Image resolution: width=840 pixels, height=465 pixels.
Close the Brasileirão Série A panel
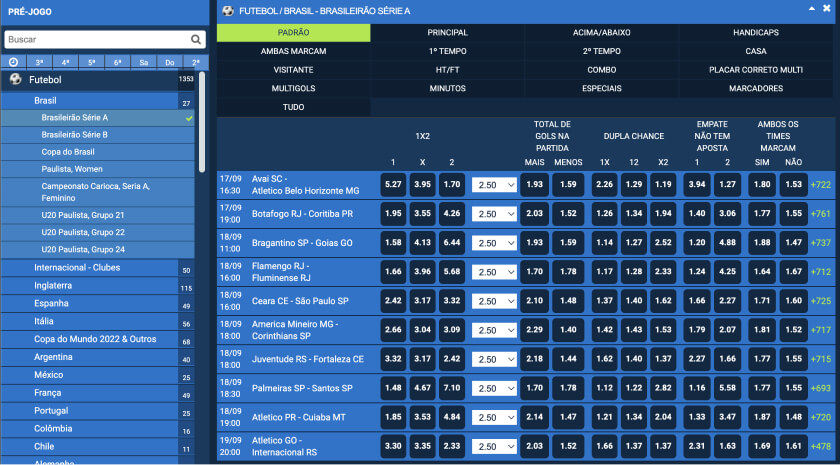[827, 9]
